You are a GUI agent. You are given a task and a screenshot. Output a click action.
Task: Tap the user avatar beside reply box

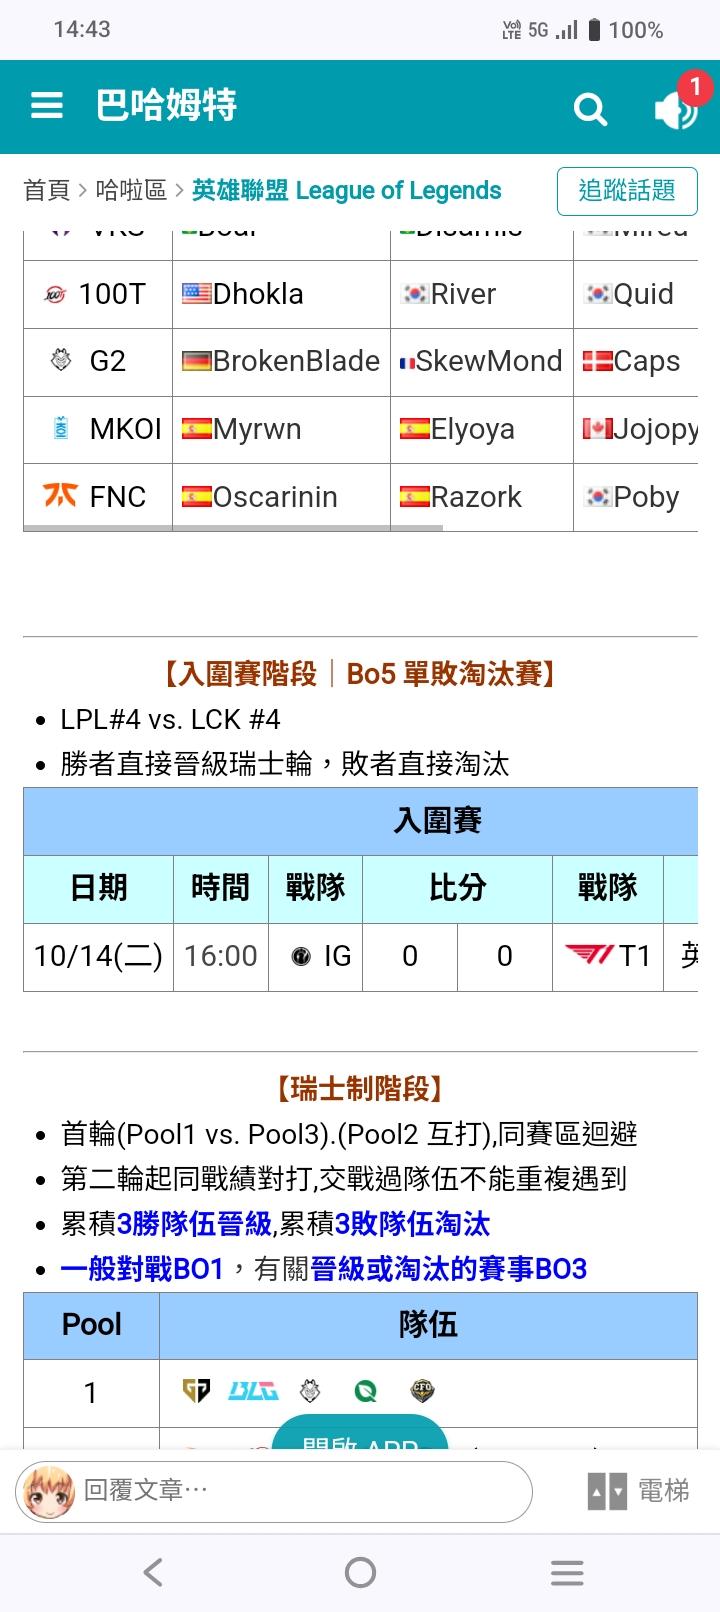[47, 1492]
